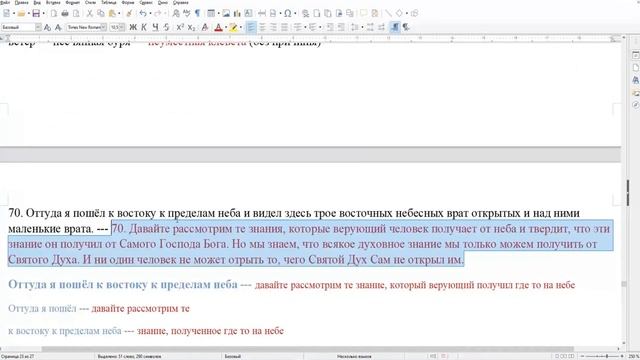Open the sidebar Navigator icon
The width and height of the screenshot is (640, 360).
(x=635, y=105)
